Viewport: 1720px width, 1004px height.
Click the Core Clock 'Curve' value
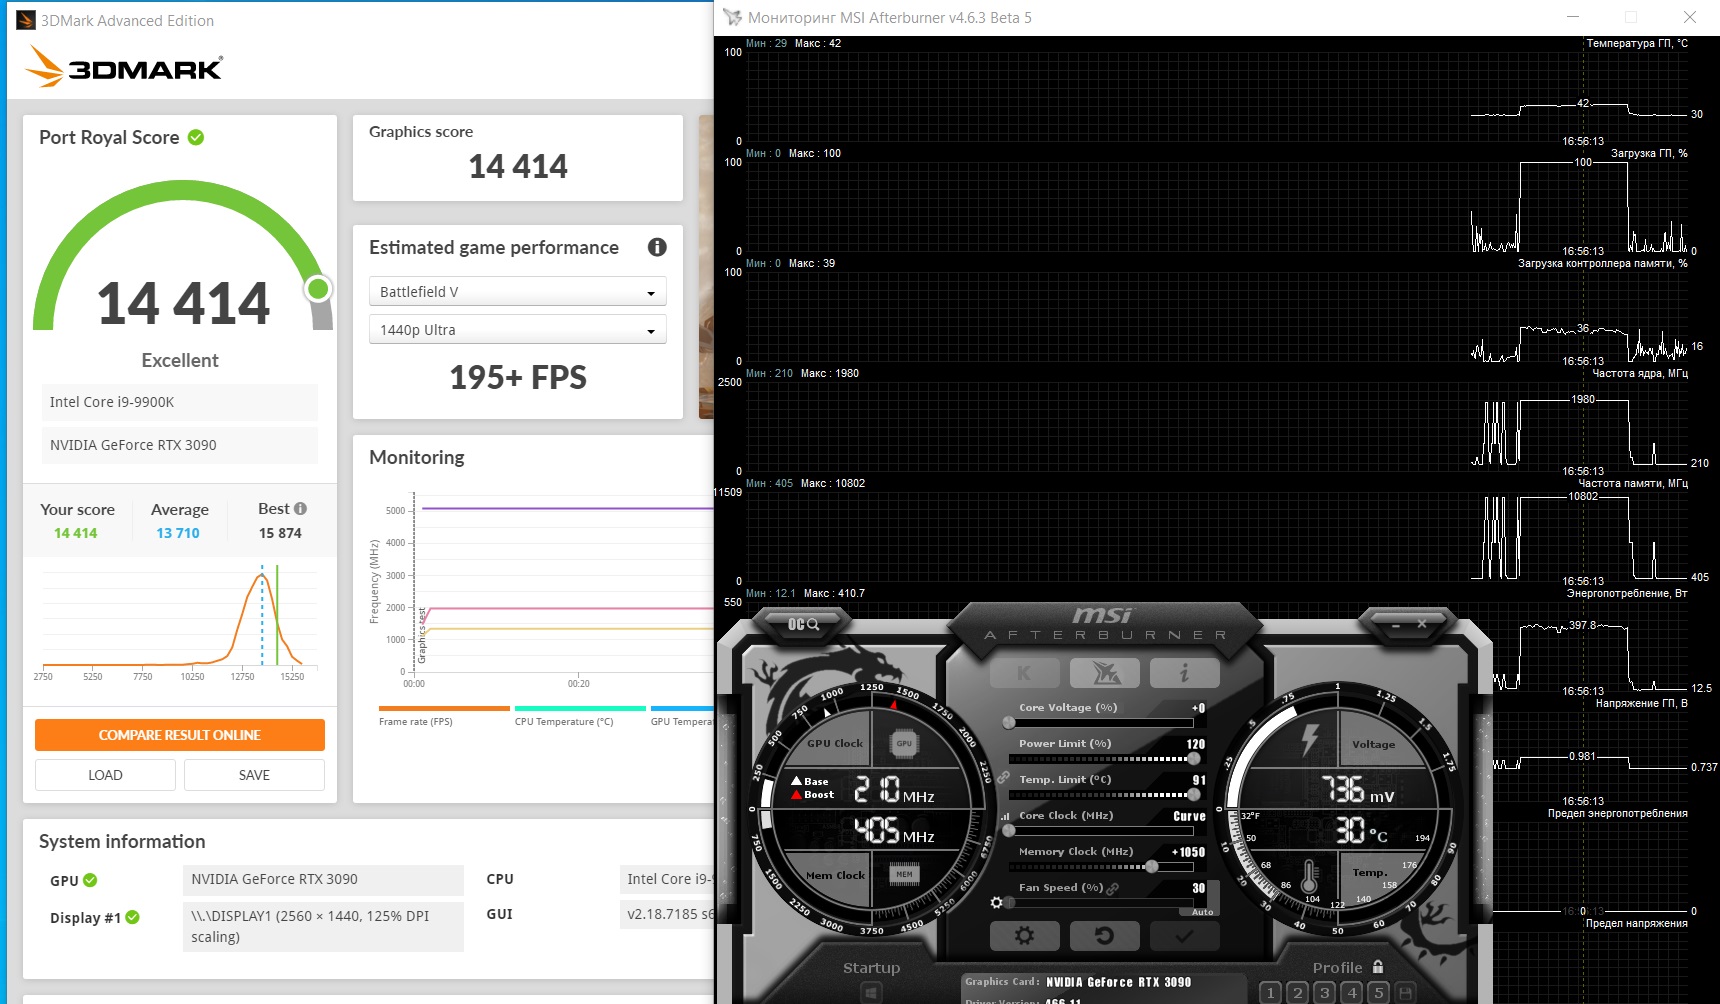[x=1189, y=816]
